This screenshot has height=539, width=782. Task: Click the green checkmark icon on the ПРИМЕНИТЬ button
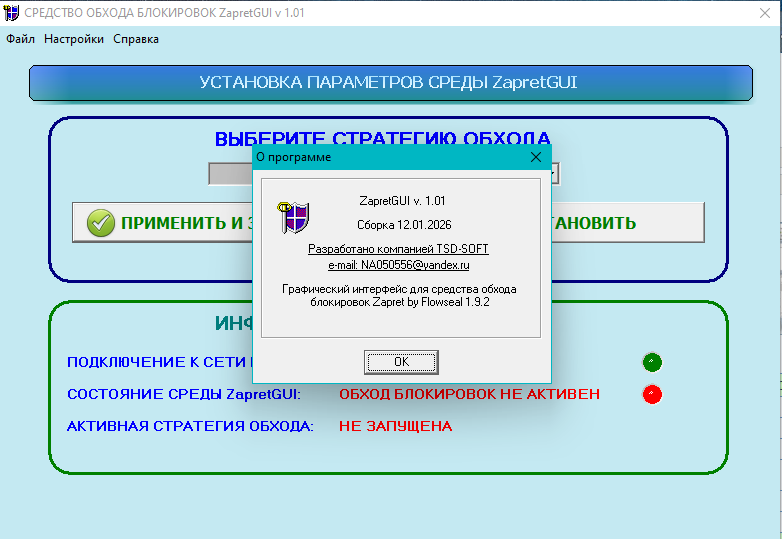tap(101, 223)
